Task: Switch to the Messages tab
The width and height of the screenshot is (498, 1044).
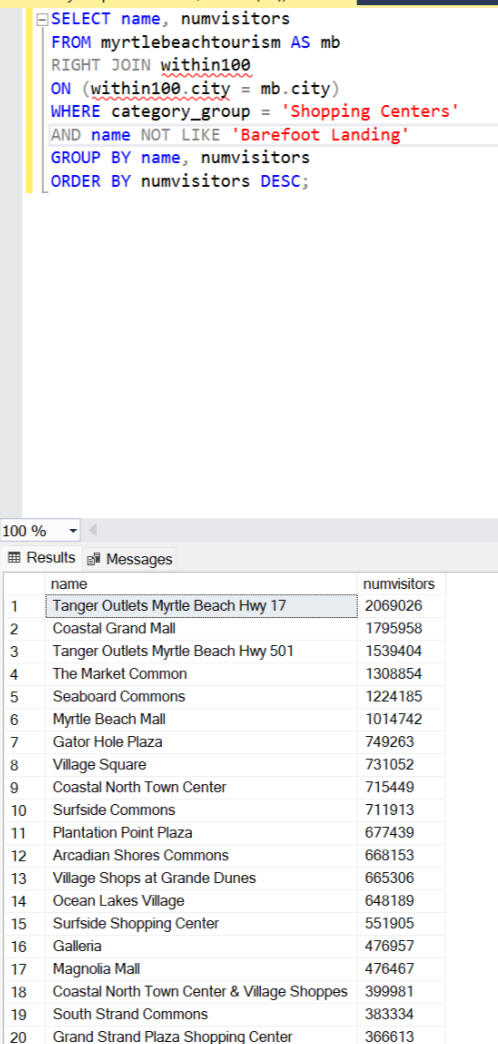Action: click(130, 559)
